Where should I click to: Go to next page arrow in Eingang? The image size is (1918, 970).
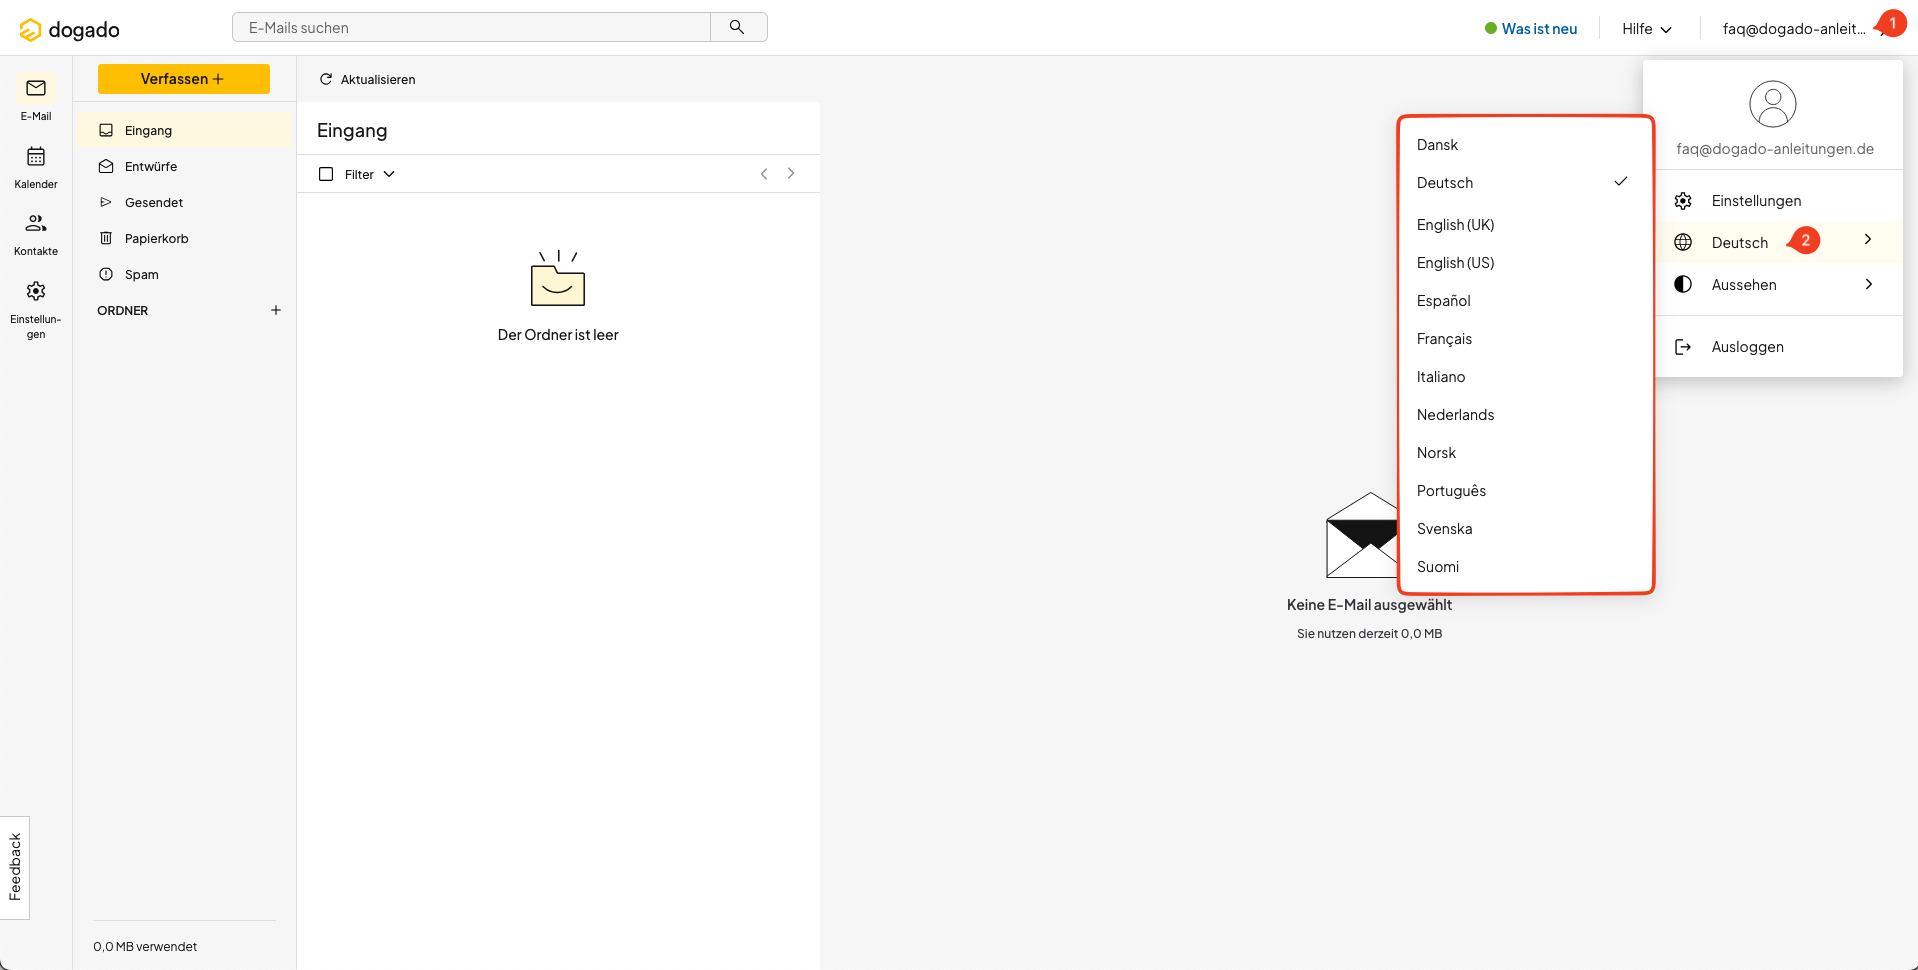791,174
